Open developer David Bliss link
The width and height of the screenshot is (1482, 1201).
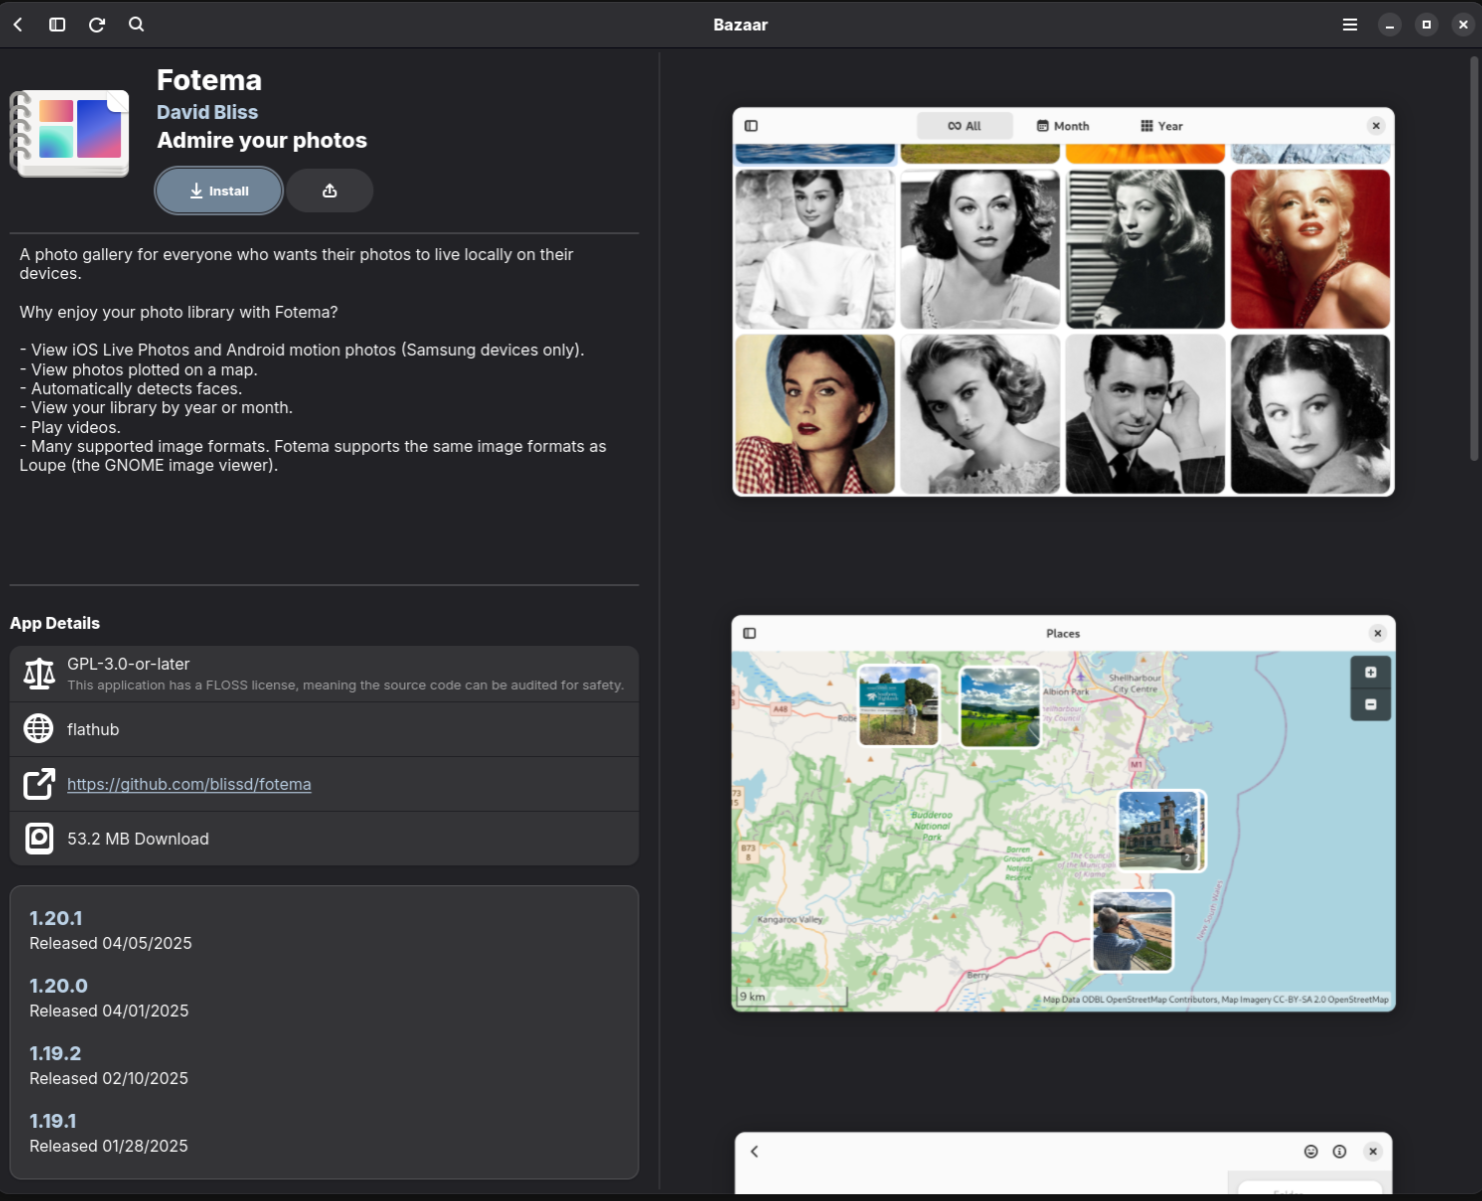point(207,112)
